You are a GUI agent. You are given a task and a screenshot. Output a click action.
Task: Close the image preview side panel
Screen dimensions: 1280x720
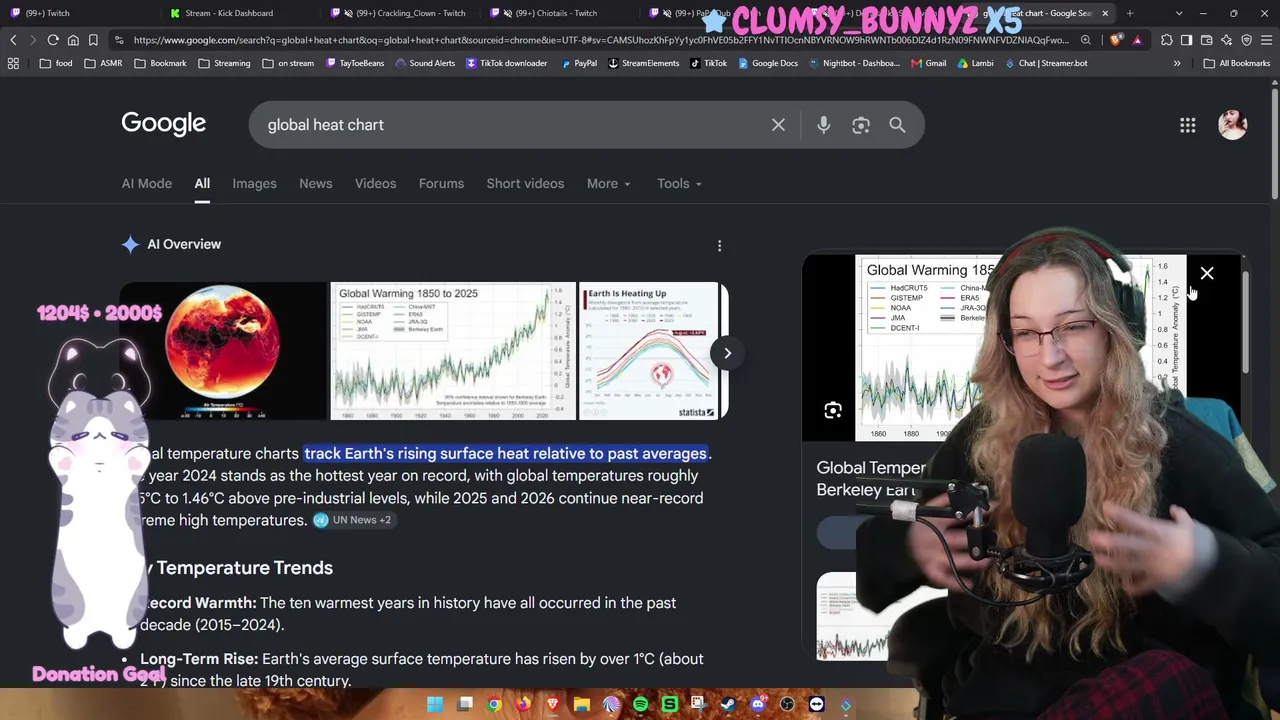(x=1207, y=273)
